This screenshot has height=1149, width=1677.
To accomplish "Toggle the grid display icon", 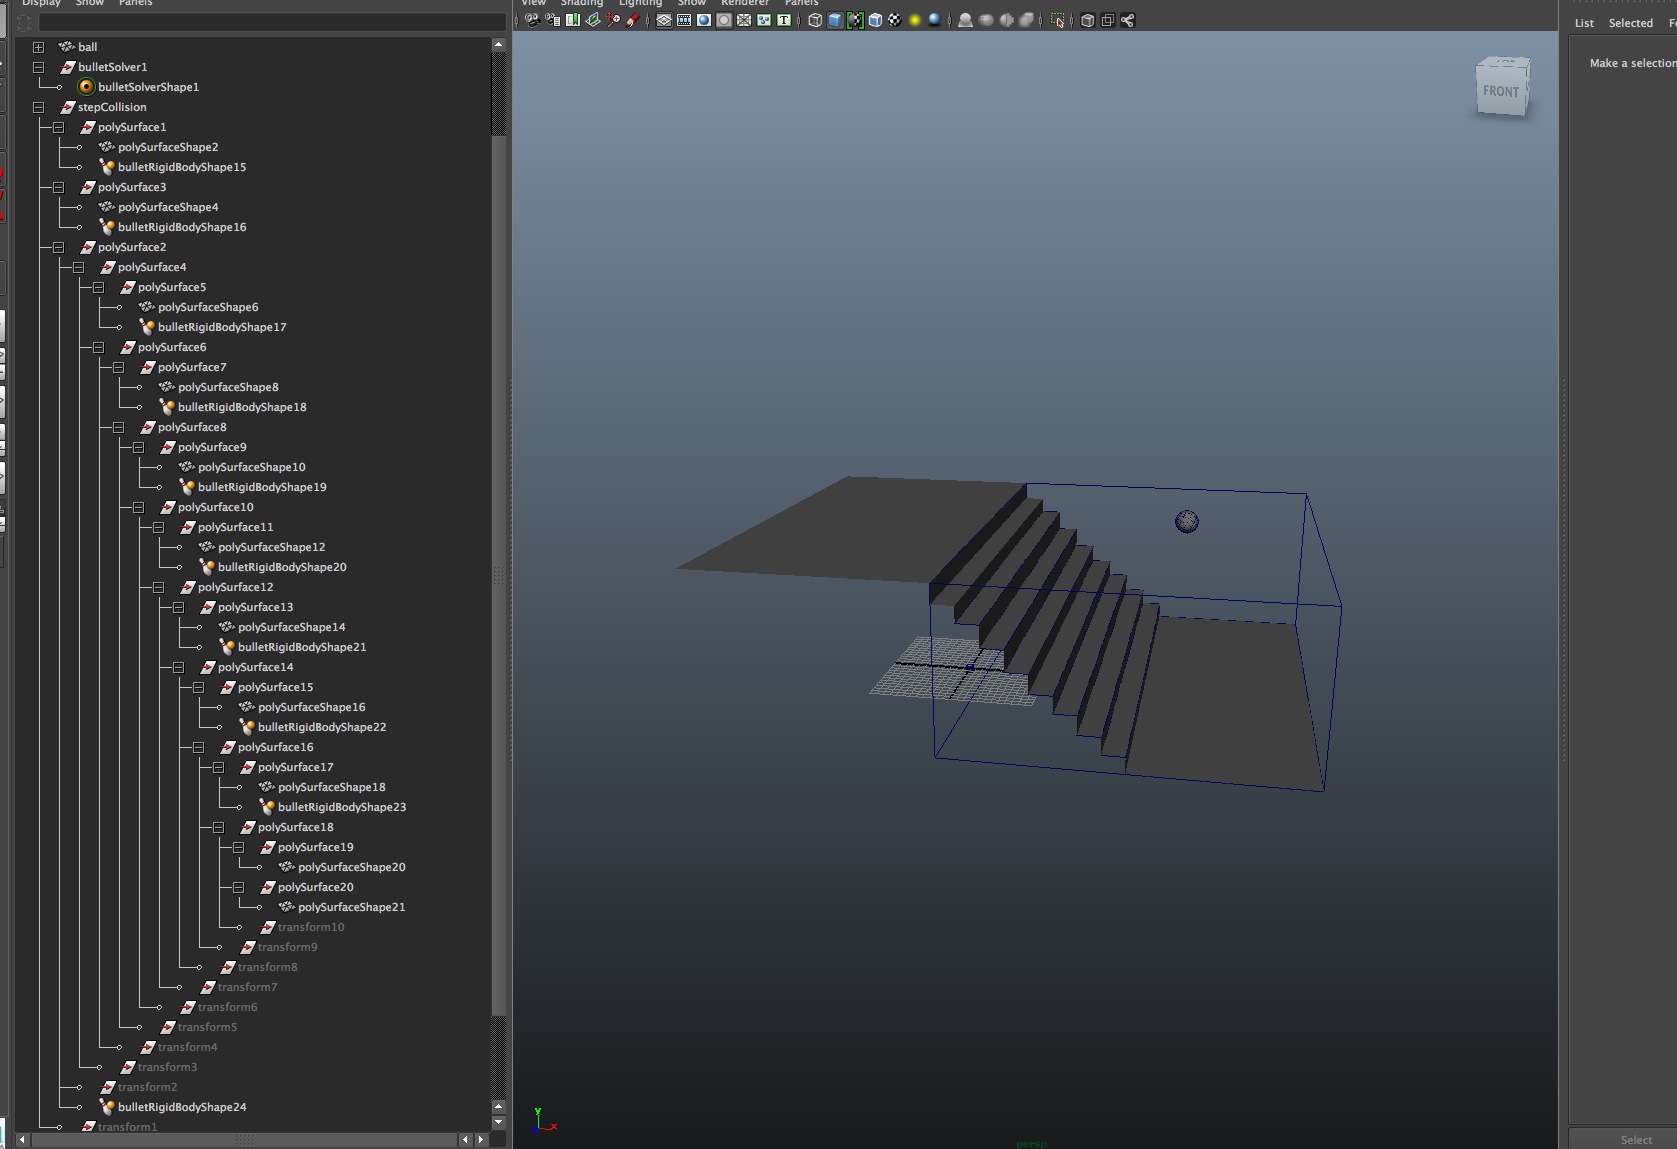I will click(x=664, y=20).
